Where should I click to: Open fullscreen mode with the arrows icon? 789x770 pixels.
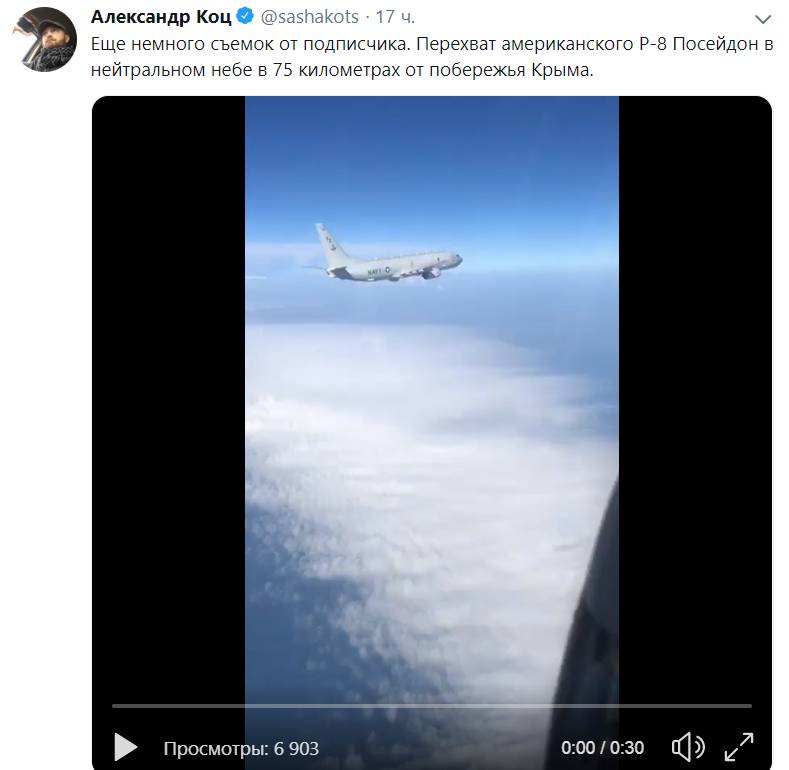pos(739,747)
